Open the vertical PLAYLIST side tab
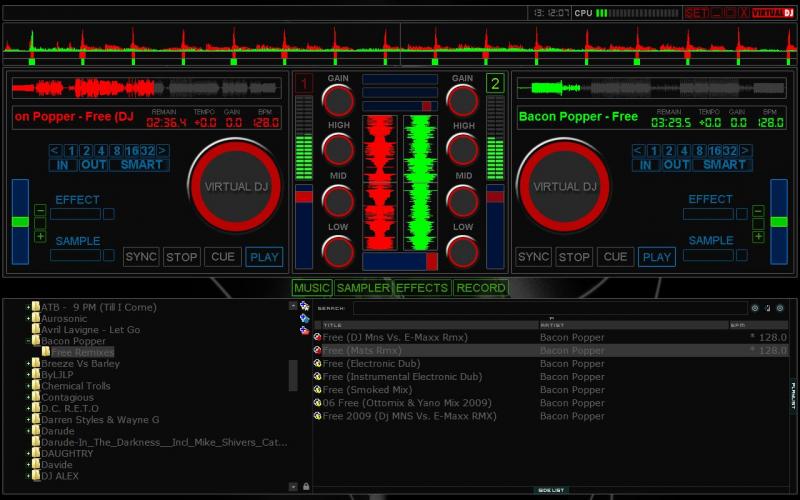Viewport: 800px width, 500px height. click(x=793, y=395)
